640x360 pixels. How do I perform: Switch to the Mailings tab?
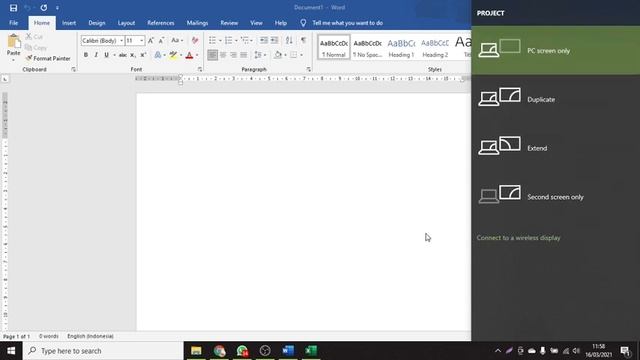197,23
